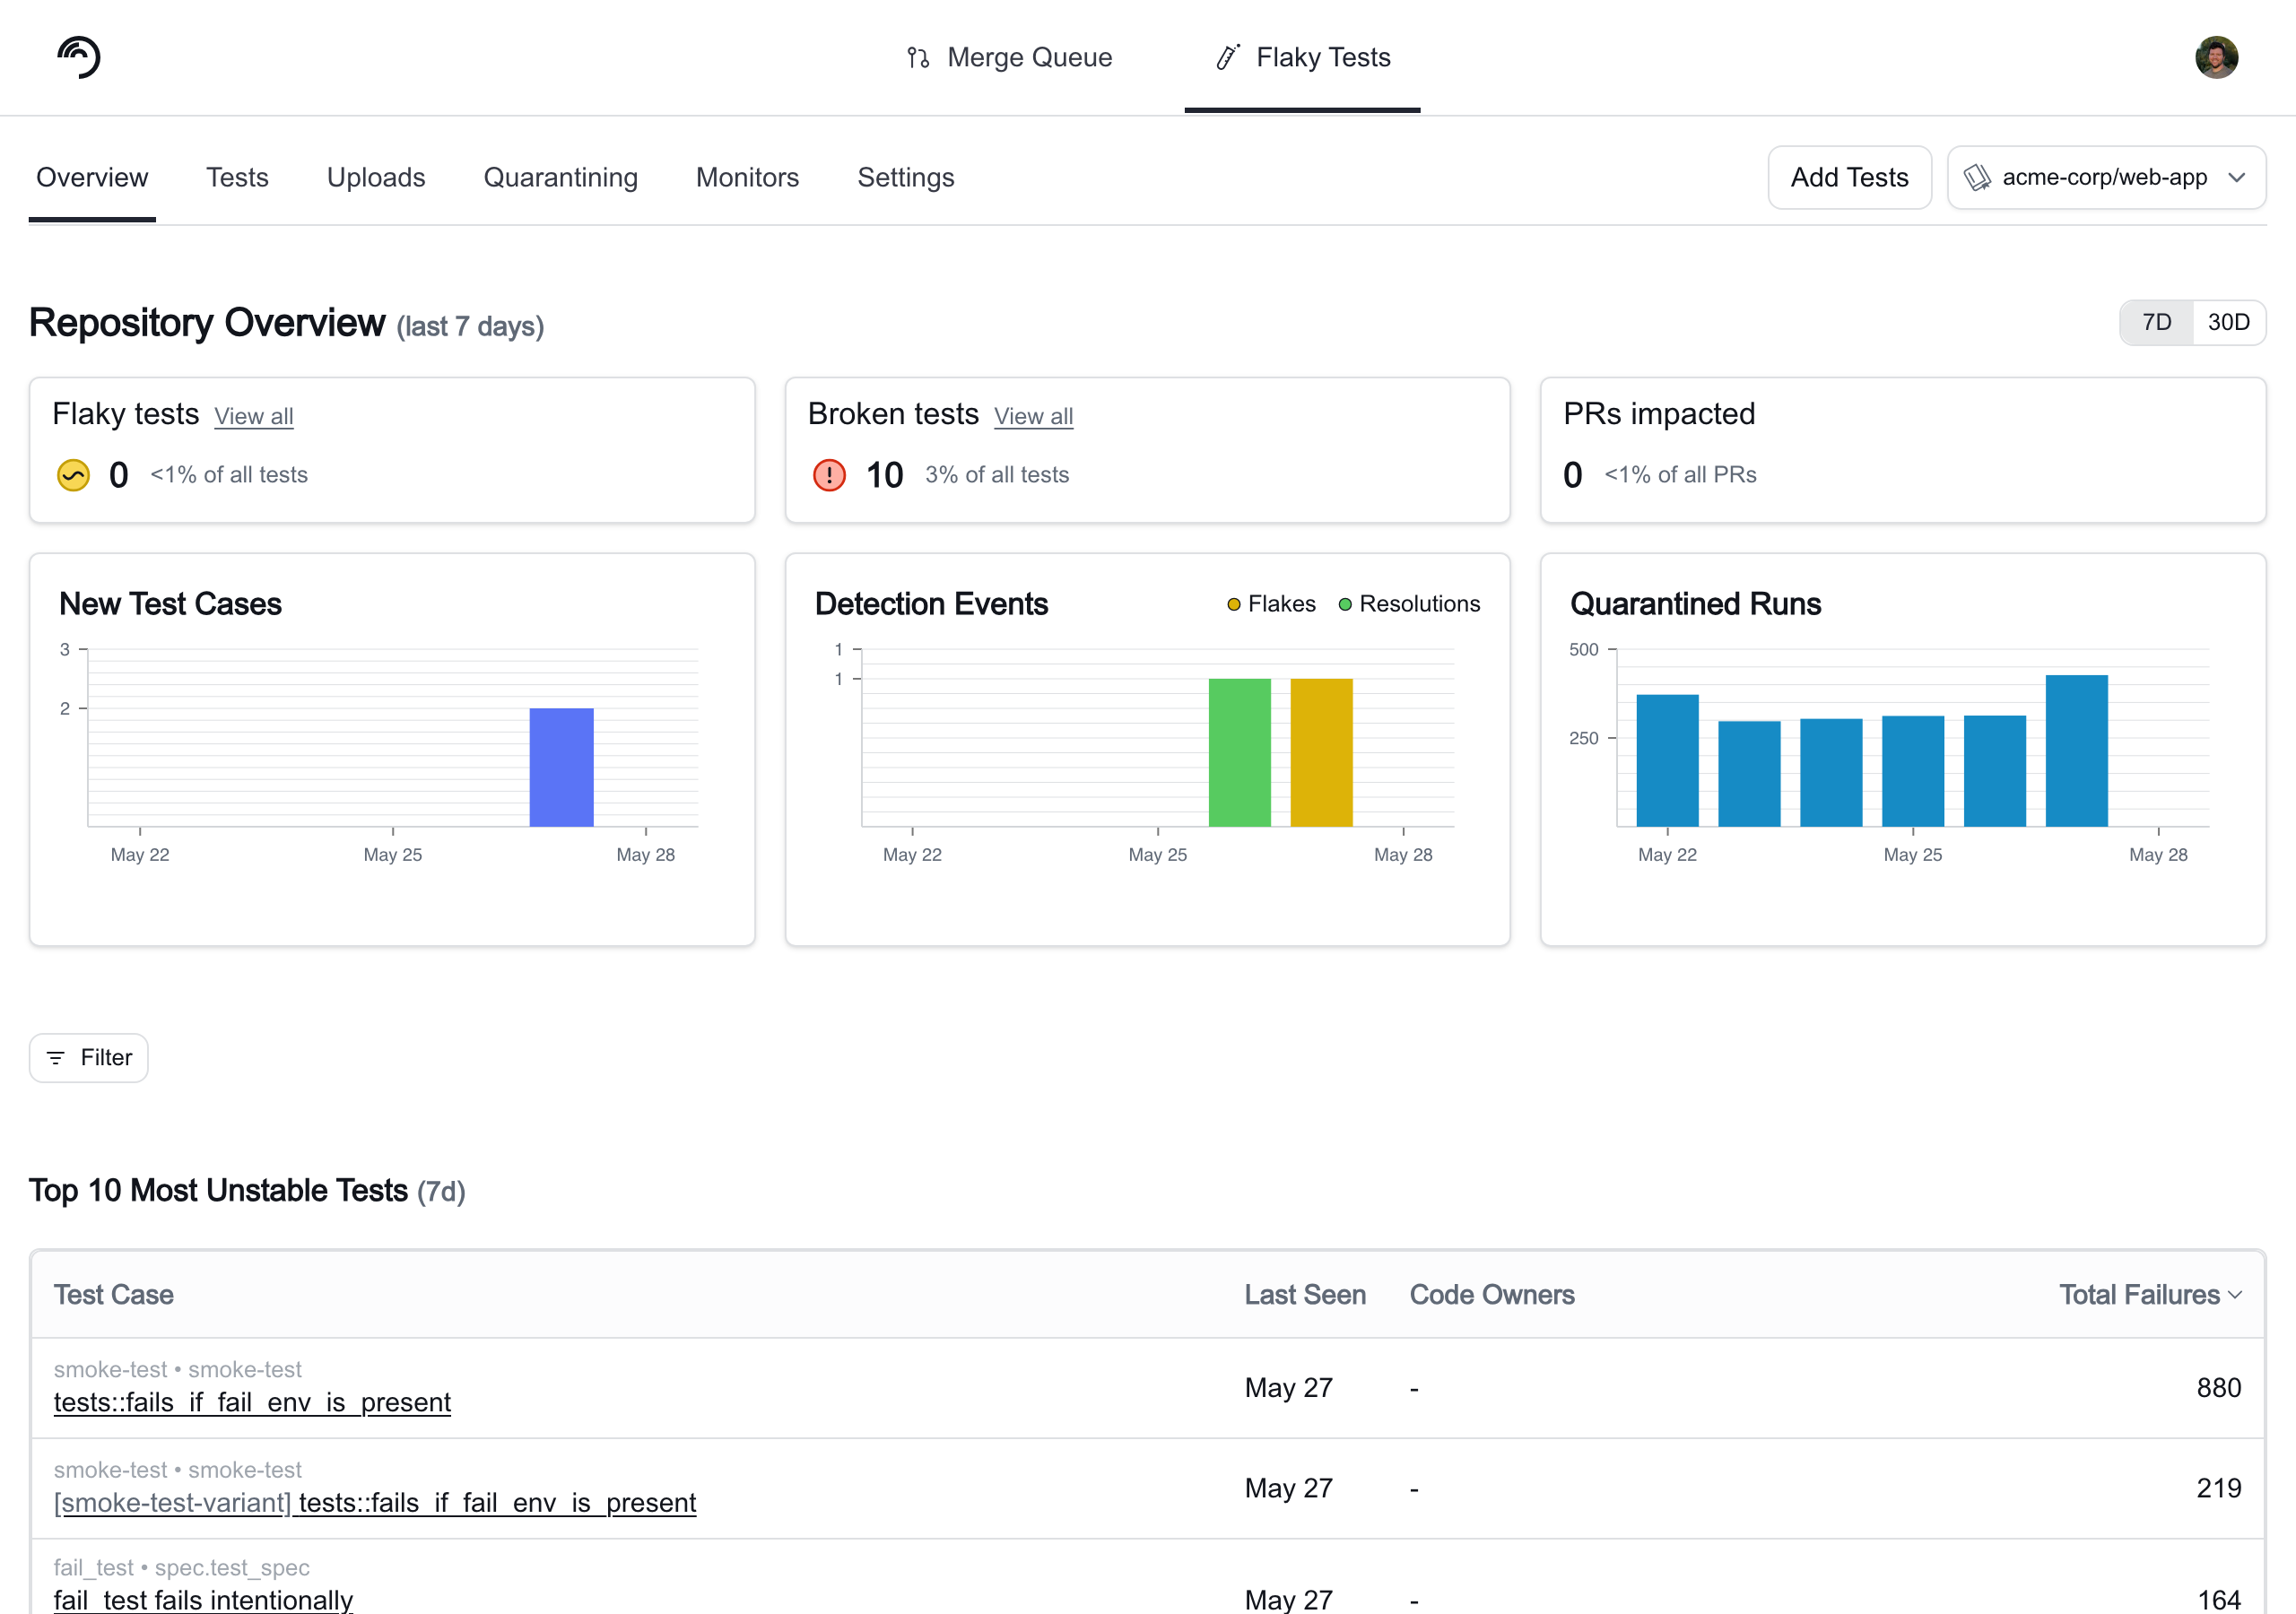Switch the time range to 30D

pos(2229,322)
